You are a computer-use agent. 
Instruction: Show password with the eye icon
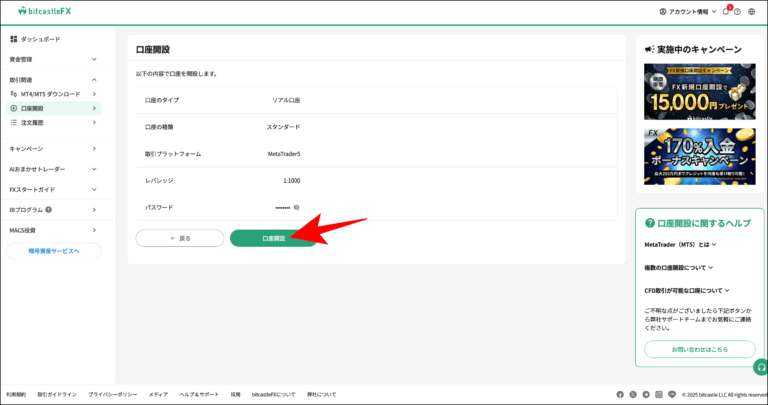click(x=297, y=208)
